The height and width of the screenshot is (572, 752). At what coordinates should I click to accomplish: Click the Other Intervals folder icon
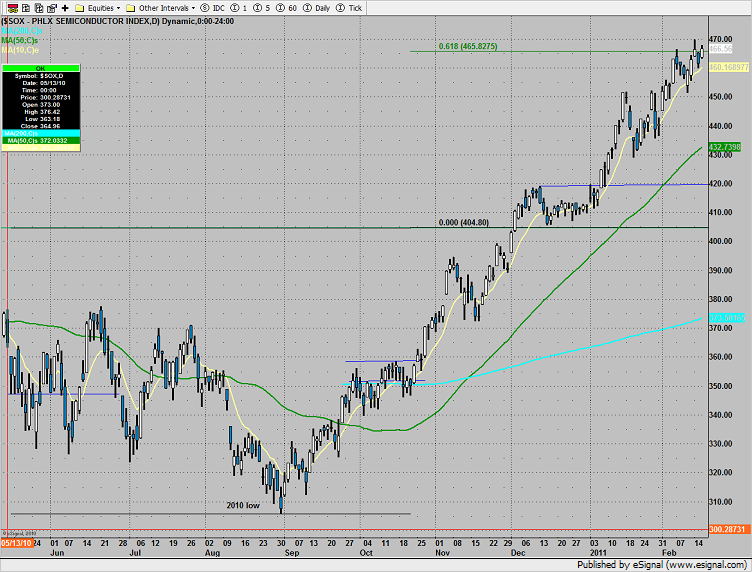130,7
